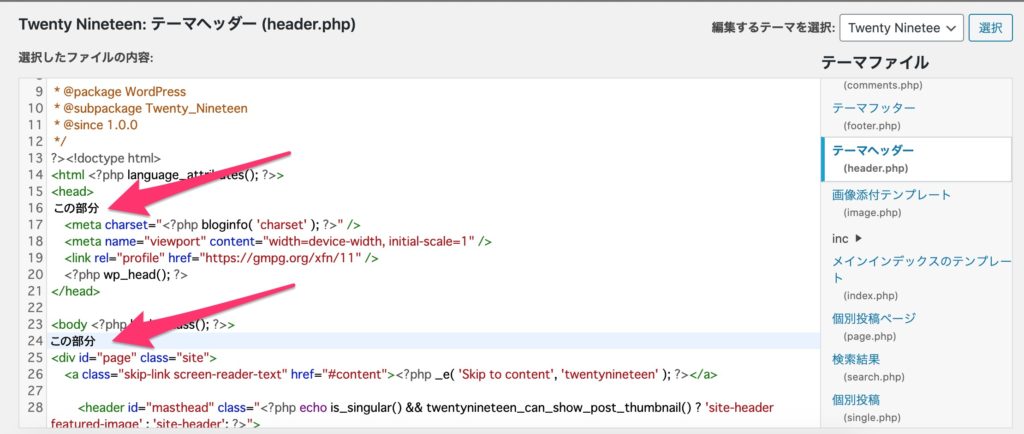The width and height of the screenshot is (1024, 434).
Task: Open メインインデックスのテンプレート file
Action: pyautogui.click(x=920, y=261)
